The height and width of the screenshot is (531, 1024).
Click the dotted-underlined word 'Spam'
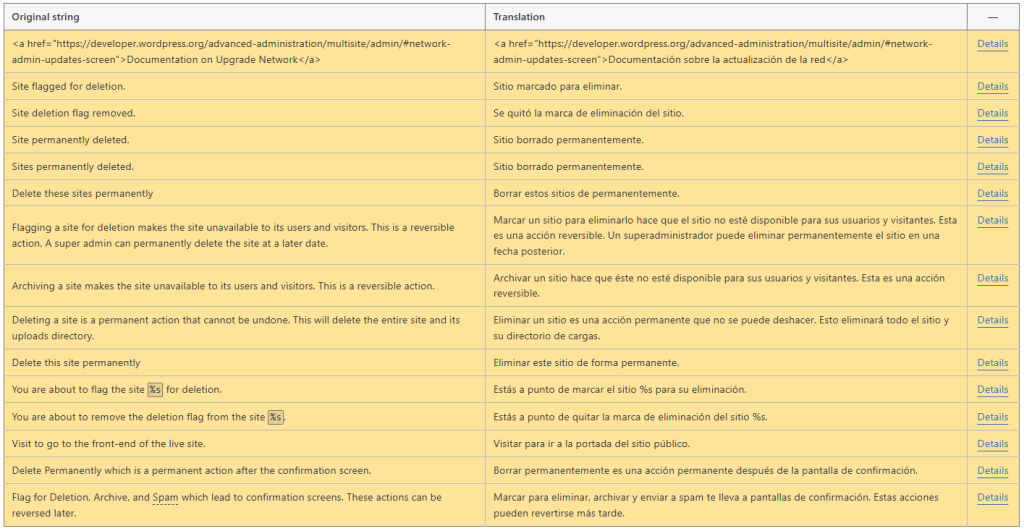pyautogui.click(x=165, y=497)
